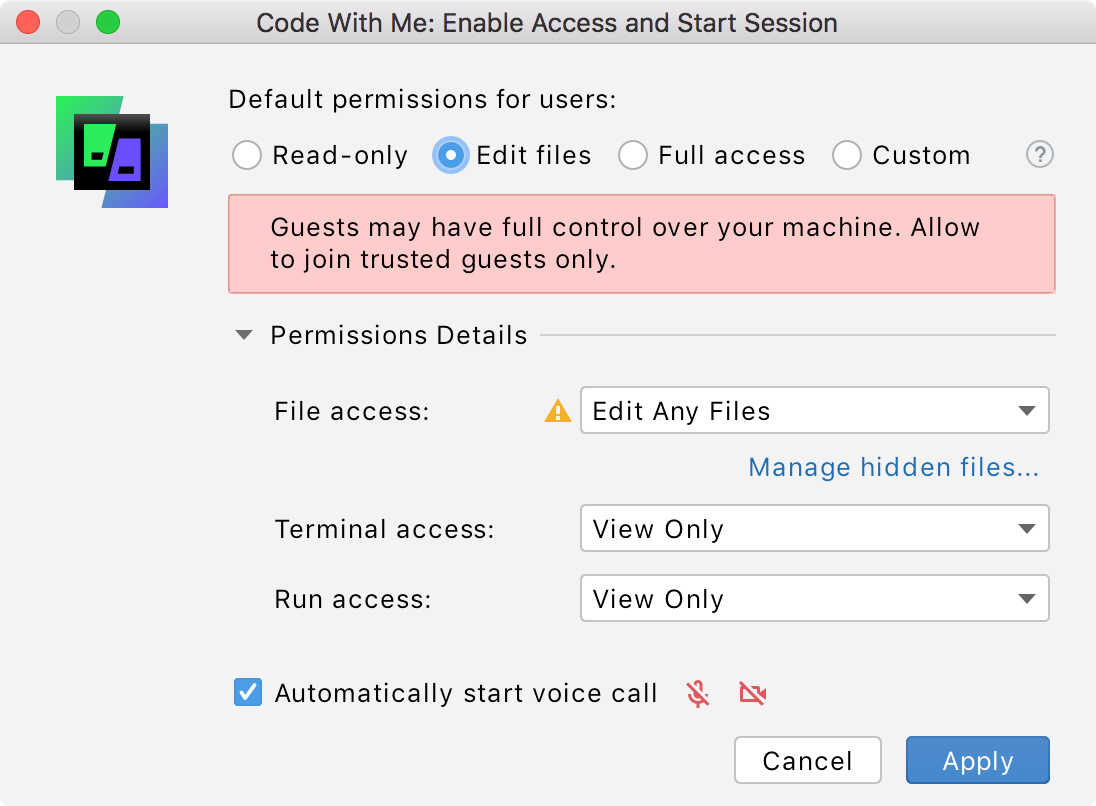Select the Read-only permission
Screen dimensions: 1096x806
point(246,155)
